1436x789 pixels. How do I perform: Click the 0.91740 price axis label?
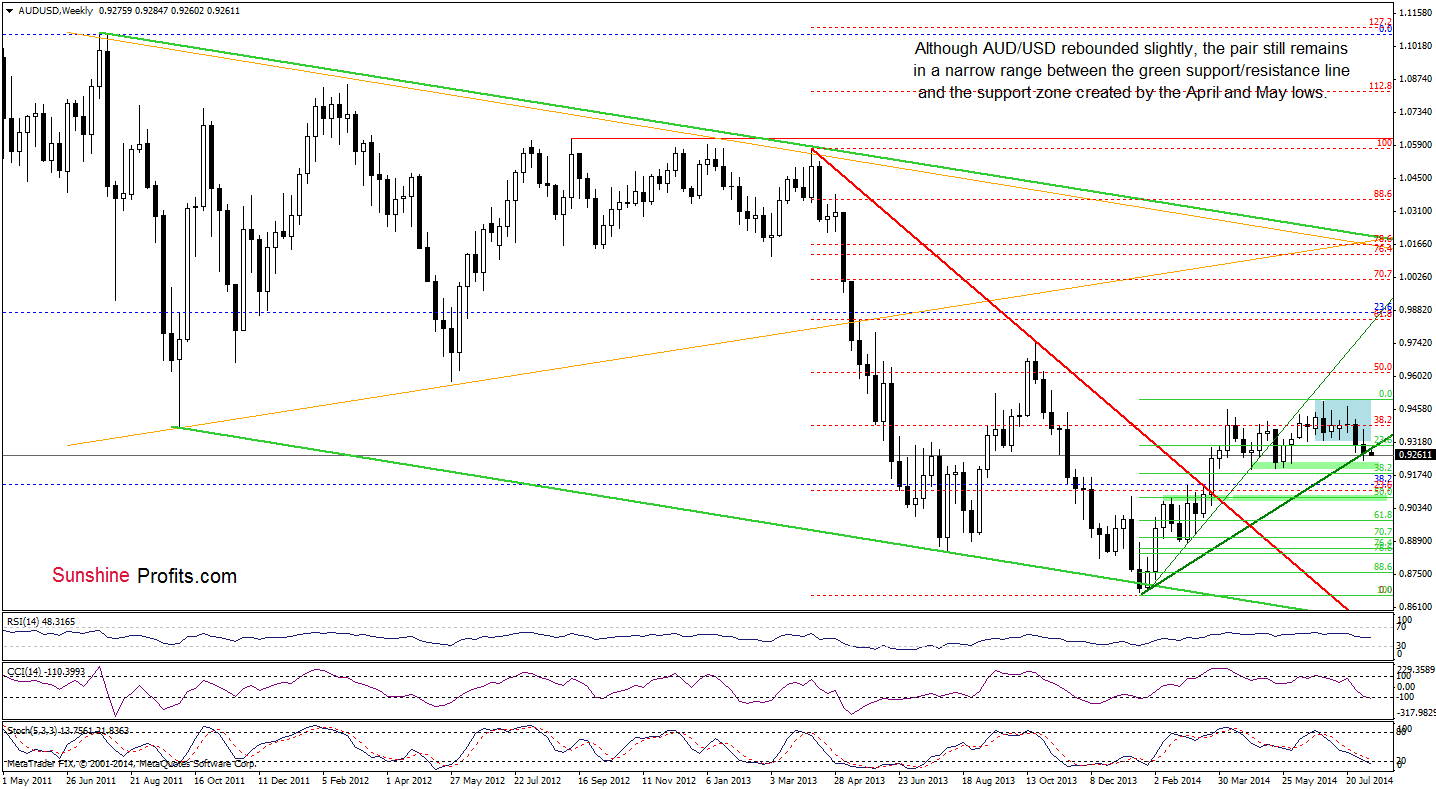[x=1416, y=475]
